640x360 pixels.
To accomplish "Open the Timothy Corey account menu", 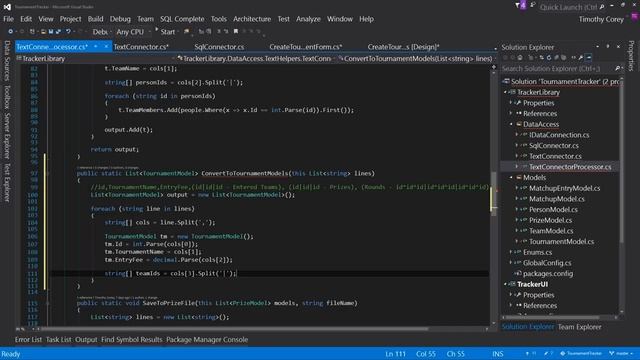I will coord(601,19).
